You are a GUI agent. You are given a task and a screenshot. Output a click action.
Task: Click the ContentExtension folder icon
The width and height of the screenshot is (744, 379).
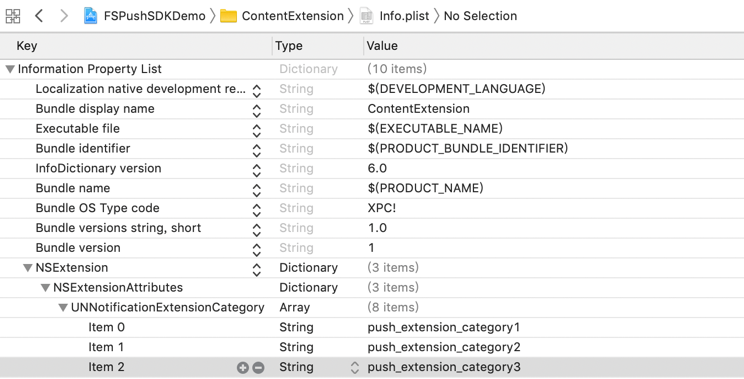pos(228,16)
